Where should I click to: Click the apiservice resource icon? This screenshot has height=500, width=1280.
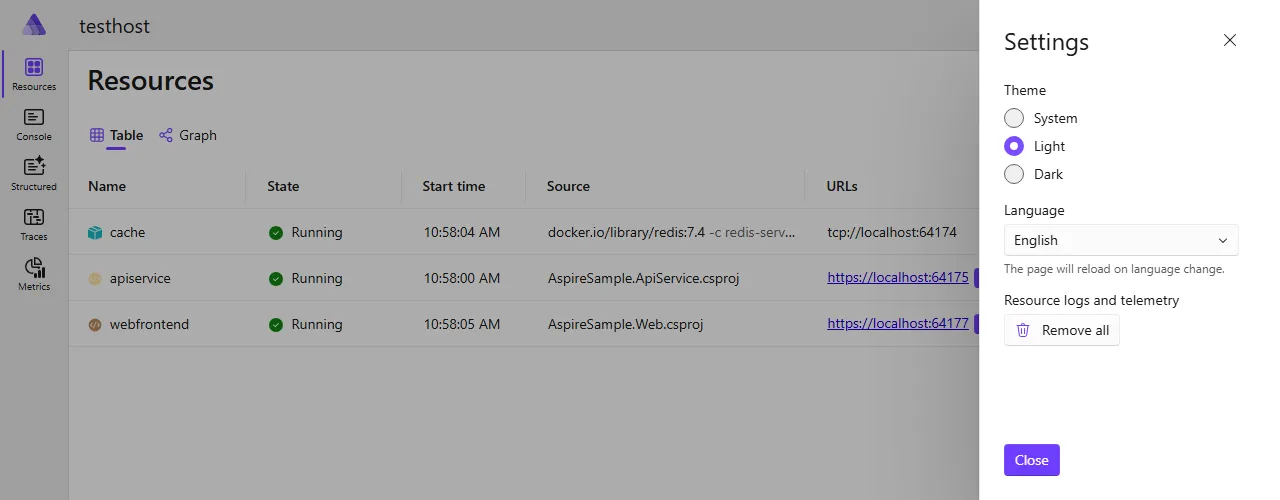tap(95, 278)
